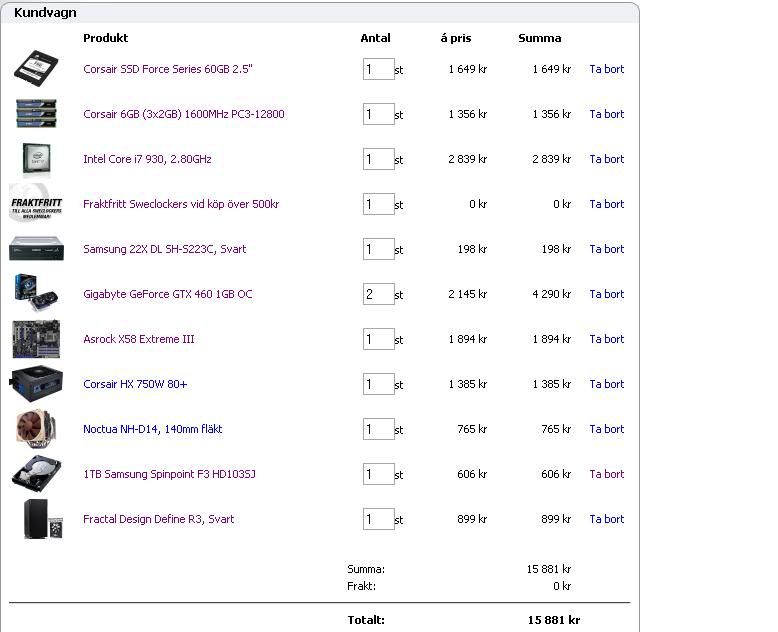Remove Samsung 22X DL drive via Ta bort

coord(606,249)
